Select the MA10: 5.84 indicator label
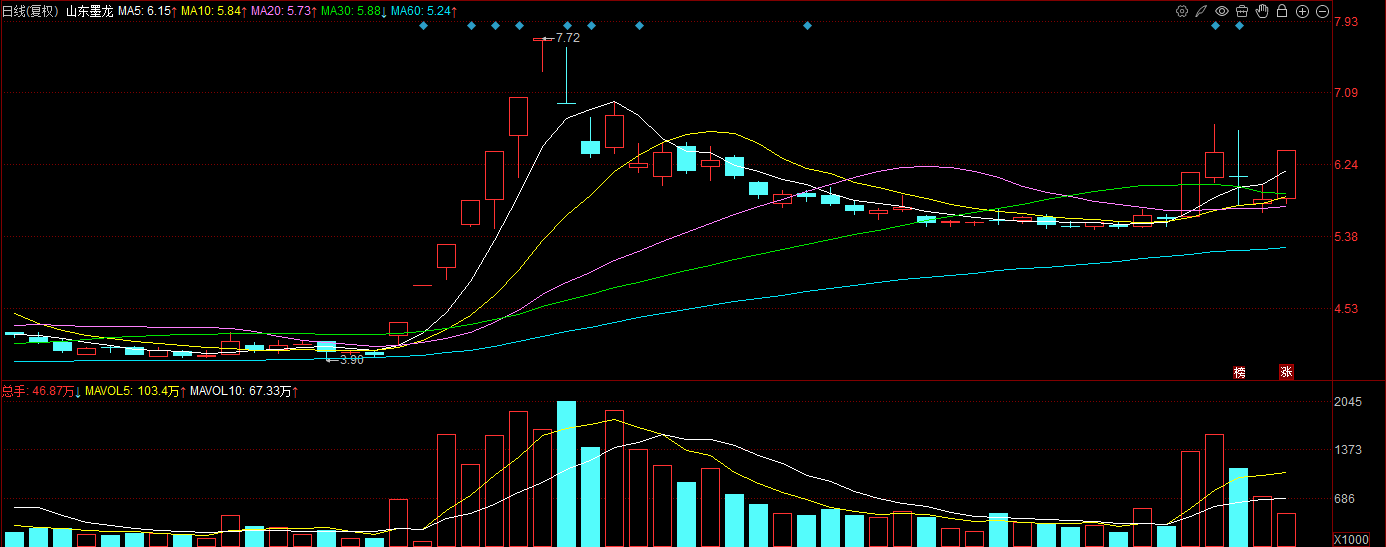This screenshot has width=1386, height=547. 213,11
